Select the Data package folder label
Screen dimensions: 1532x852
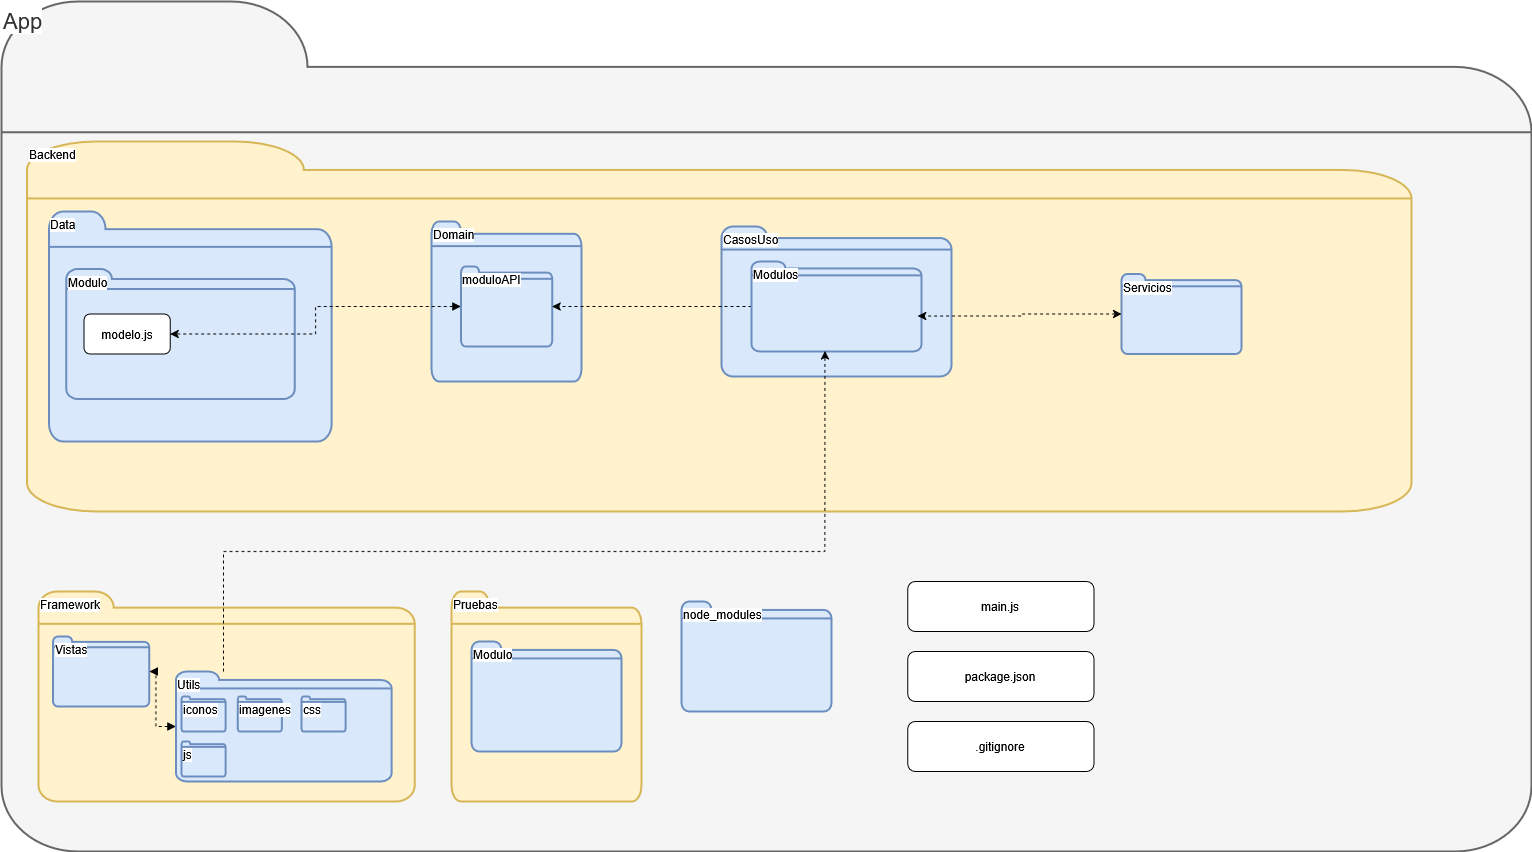[x=63, y=225]
